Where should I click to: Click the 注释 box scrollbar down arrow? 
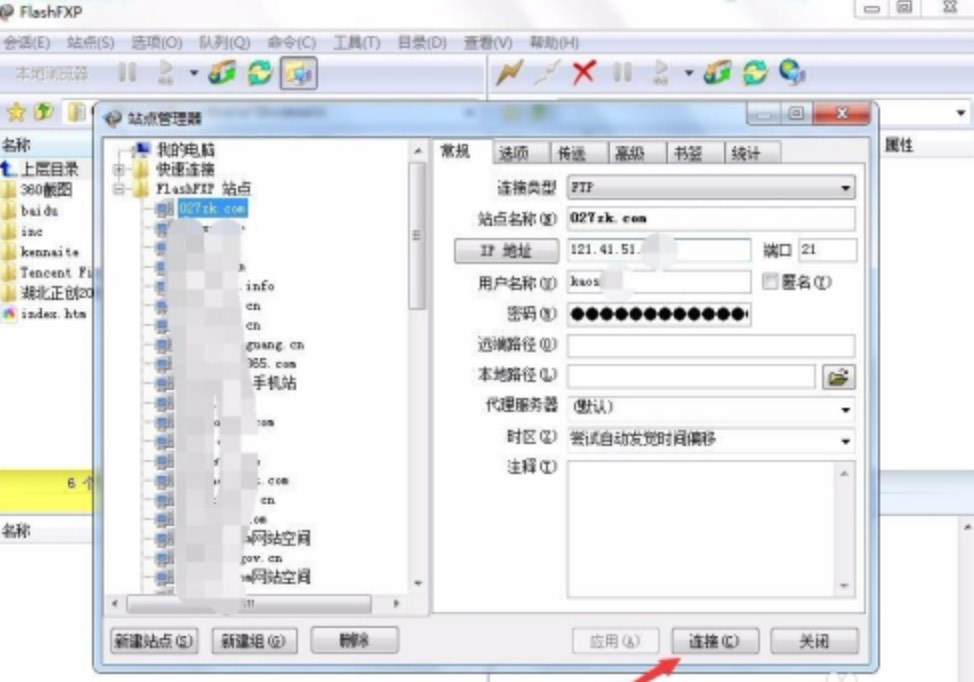click(844, 586)
